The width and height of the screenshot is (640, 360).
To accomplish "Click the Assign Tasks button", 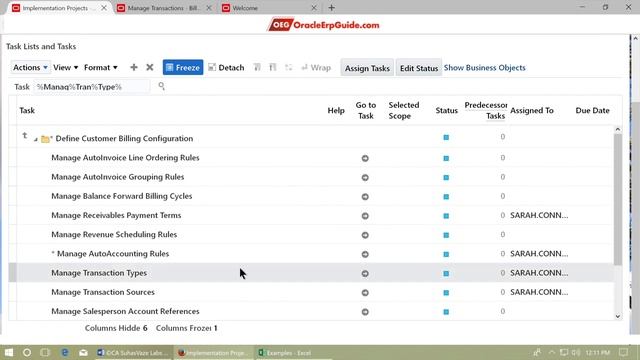I will (x=367, y=68).
